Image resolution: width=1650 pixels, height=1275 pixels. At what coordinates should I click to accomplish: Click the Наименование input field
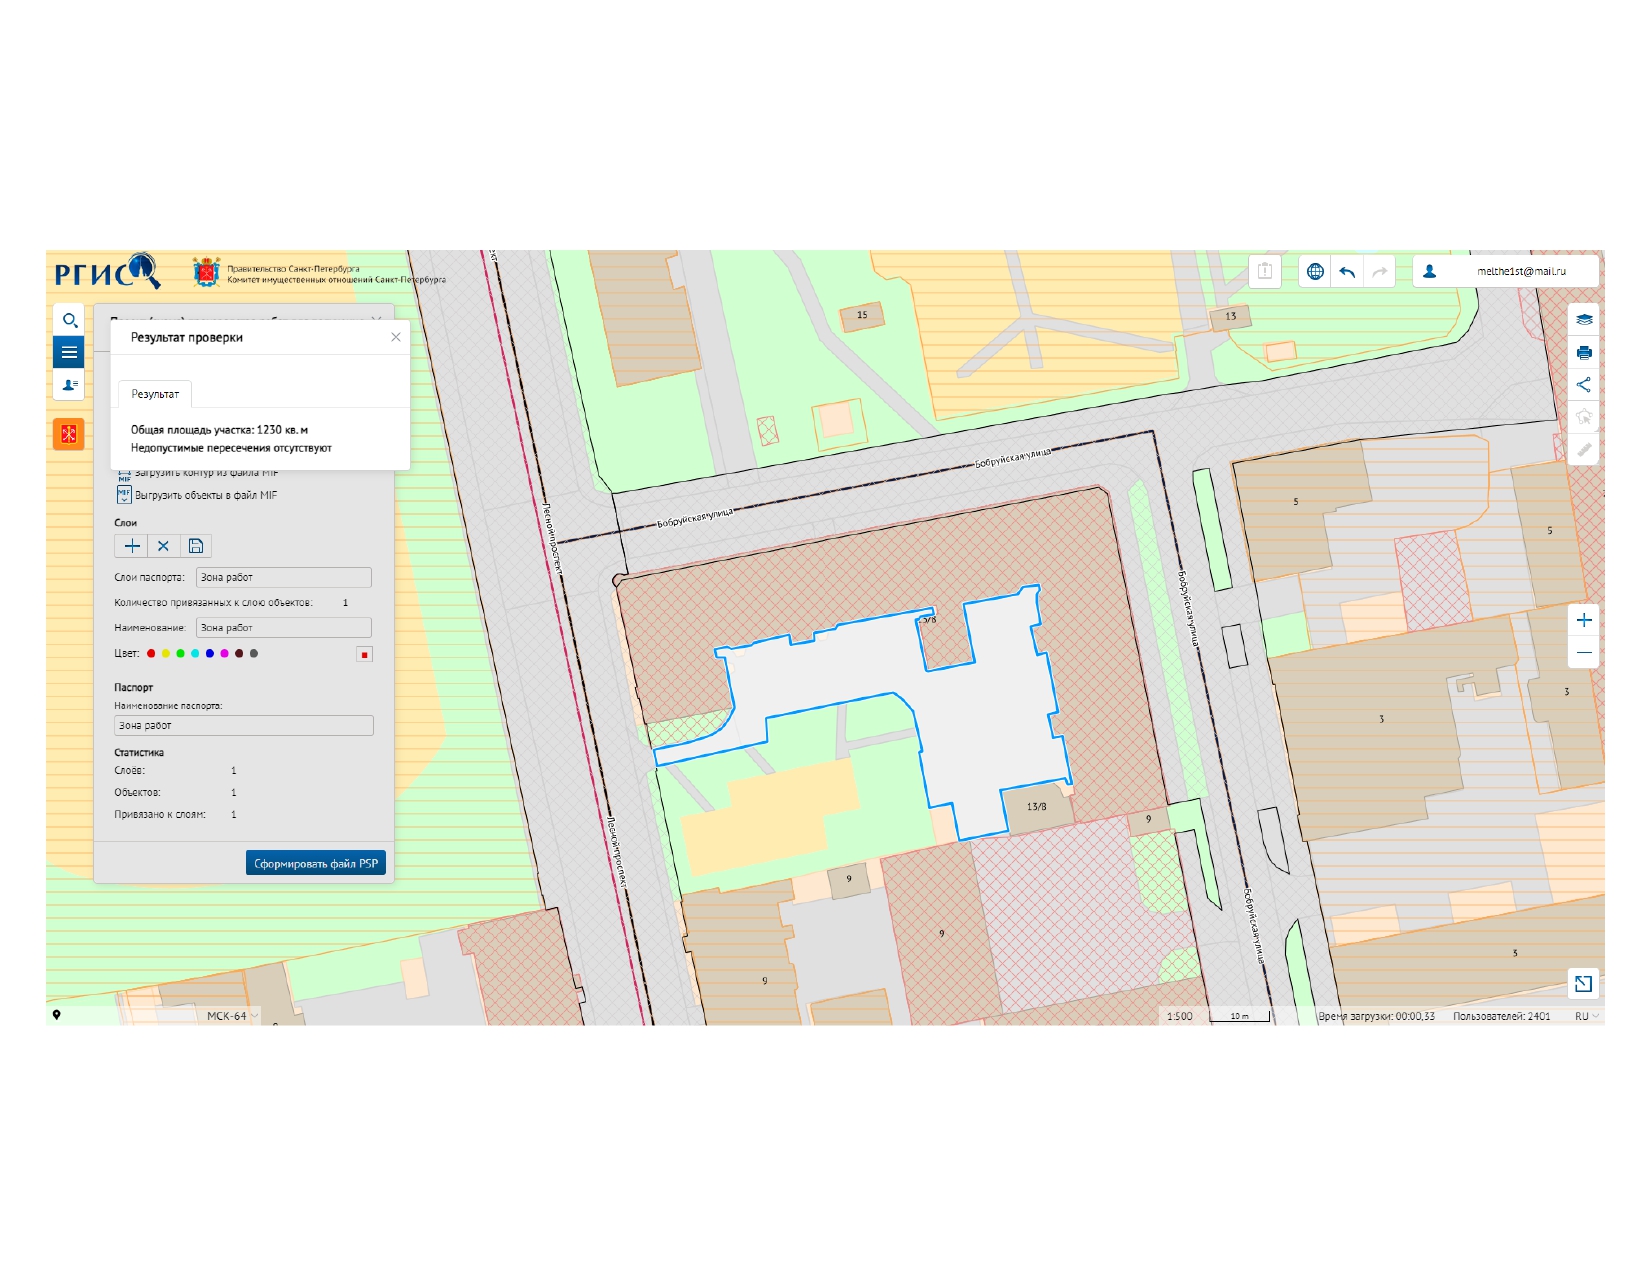pyautogui.click(x=284, y=628)
